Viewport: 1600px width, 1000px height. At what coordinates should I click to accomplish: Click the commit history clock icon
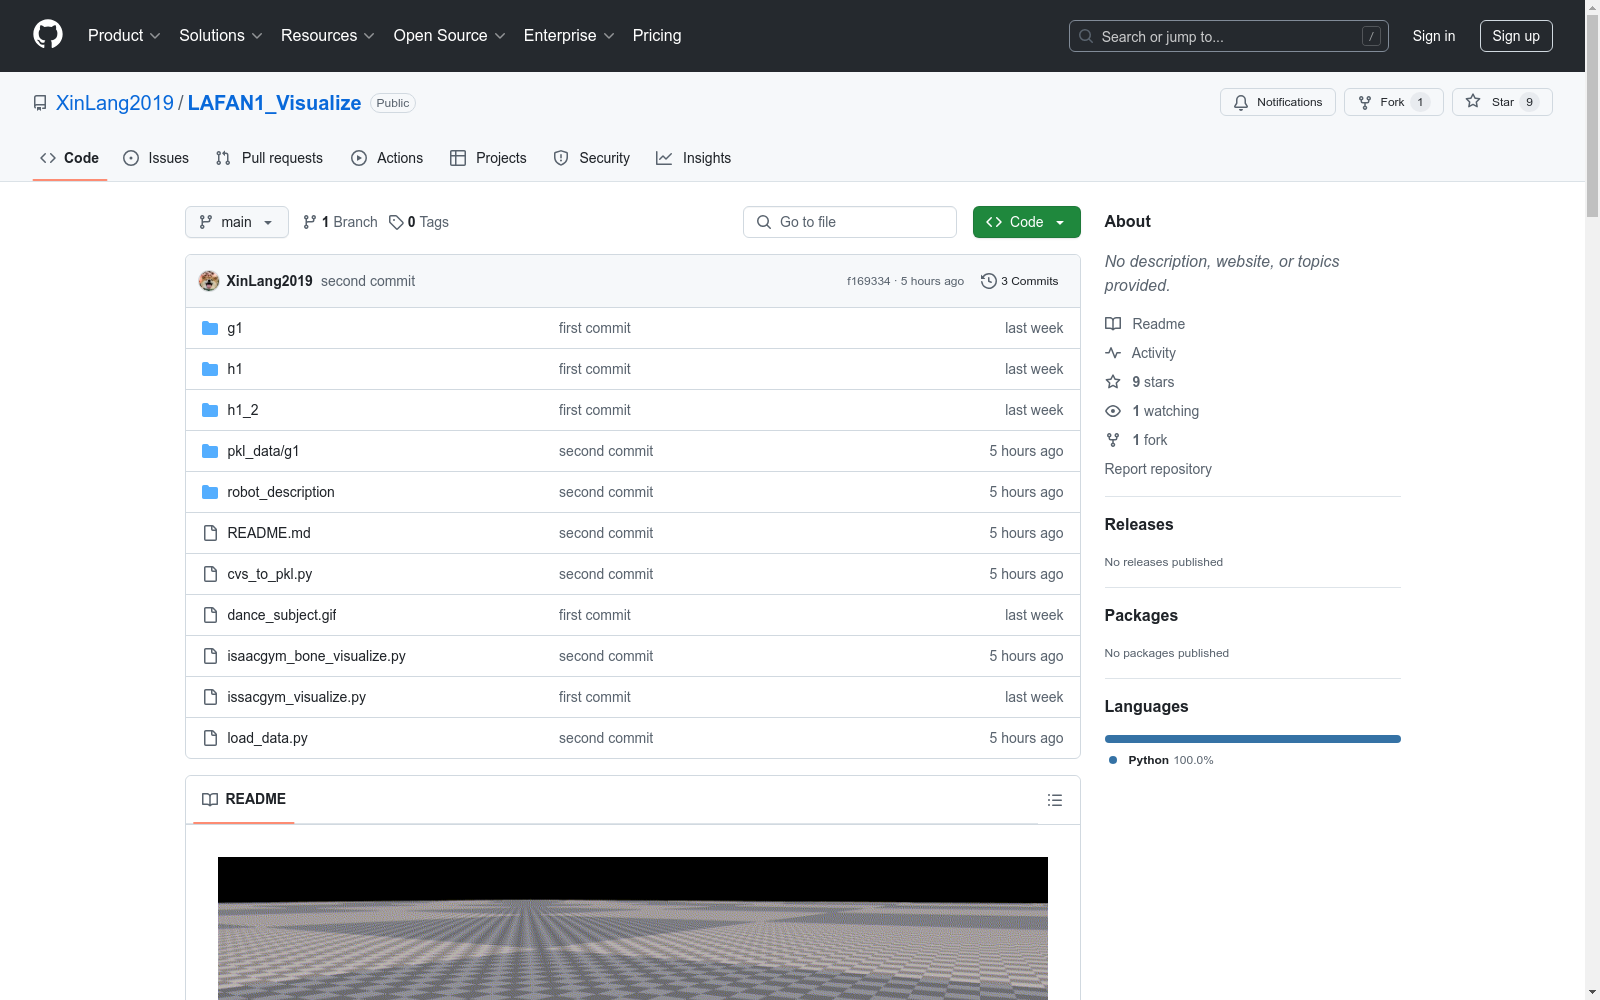[989, 281]
